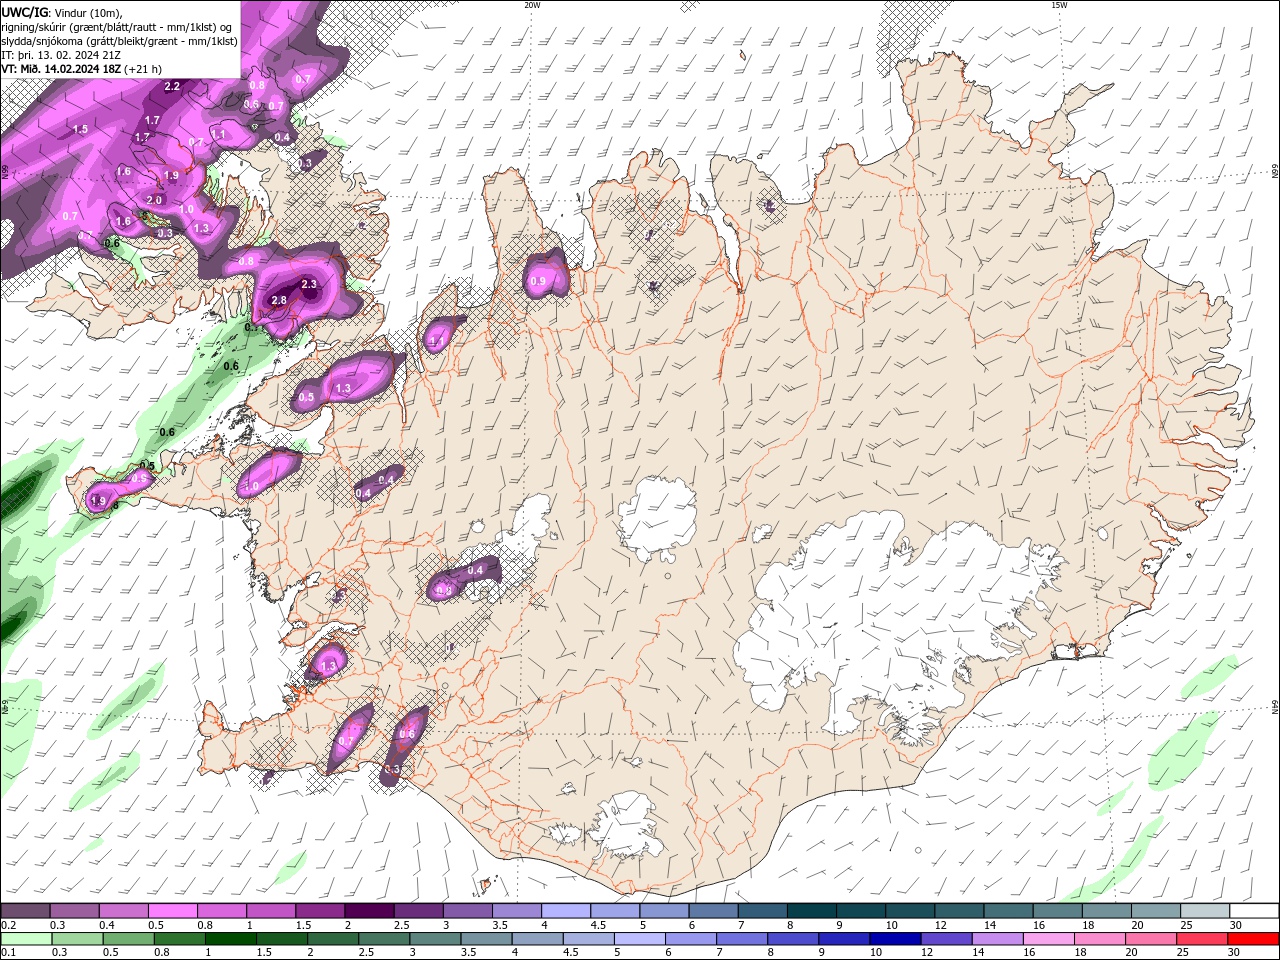Select the violet 12 swatch on lower scale
Screen dimensions: 1280x960
pyautogui.click(x=946, y=939)
